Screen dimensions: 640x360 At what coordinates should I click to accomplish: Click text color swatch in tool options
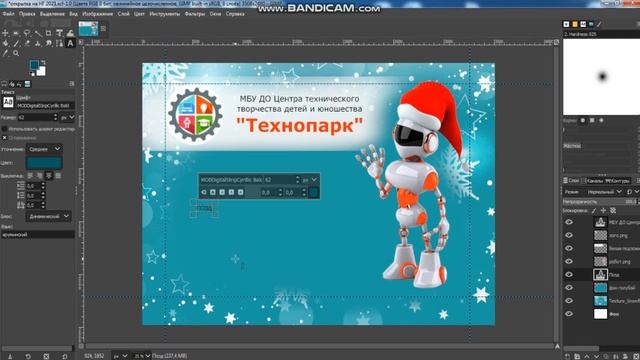click(x=44, y=163)
